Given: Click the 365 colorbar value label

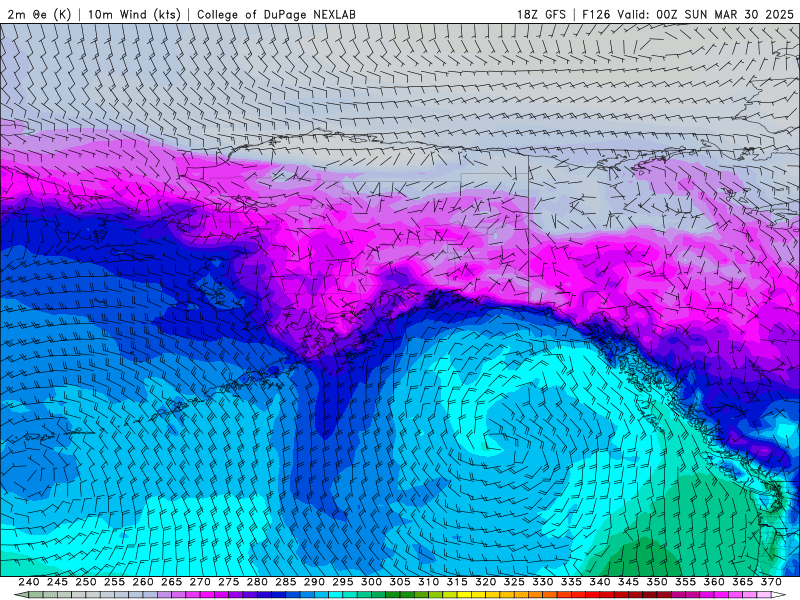Looking at the screenshot, I should click(x=743, y=582).
